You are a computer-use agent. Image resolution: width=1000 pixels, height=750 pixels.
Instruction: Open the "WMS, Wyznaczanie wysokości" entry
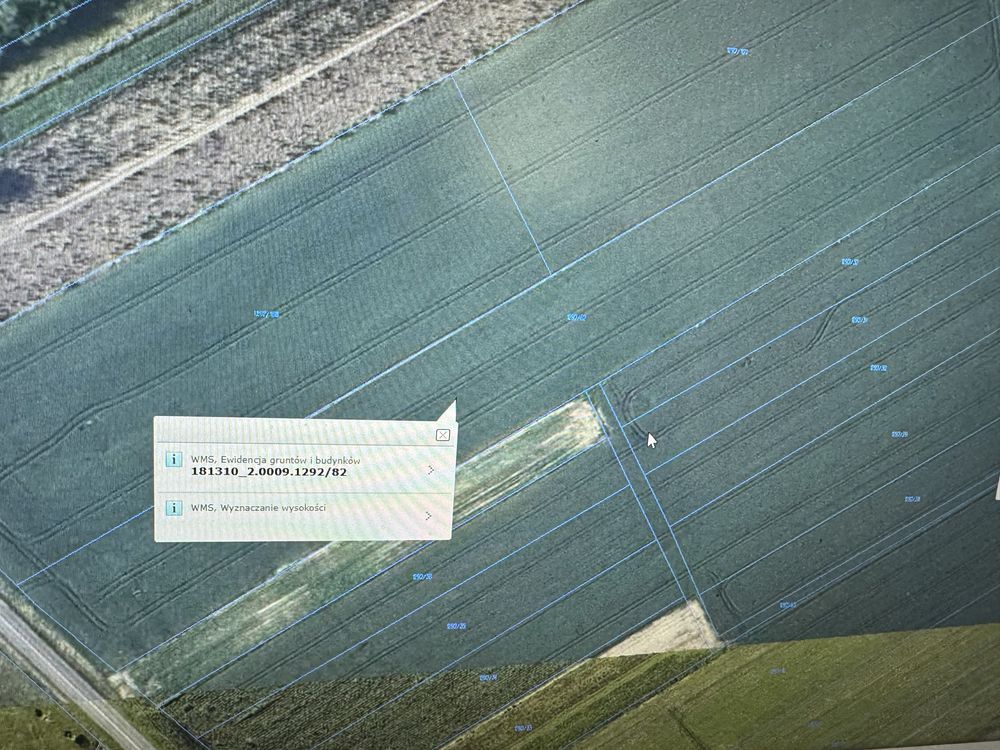pos(259,508)
